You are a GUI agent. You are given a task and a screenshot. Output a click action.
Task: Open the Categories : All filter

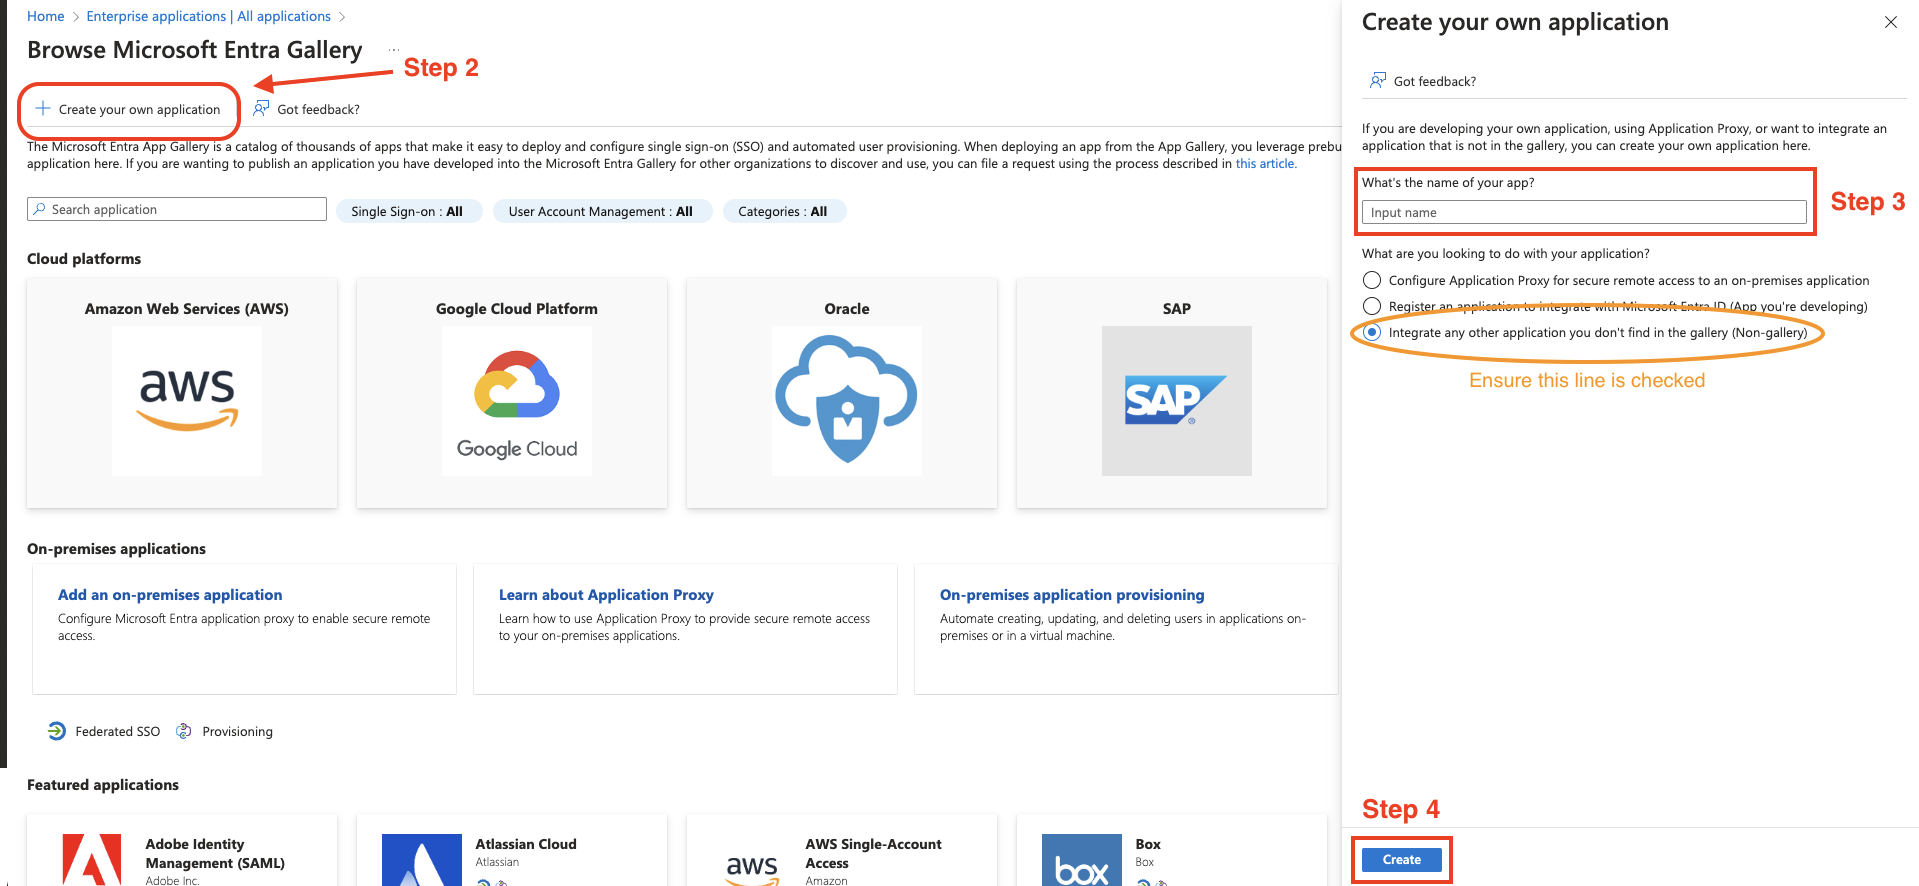pos(783,211)
